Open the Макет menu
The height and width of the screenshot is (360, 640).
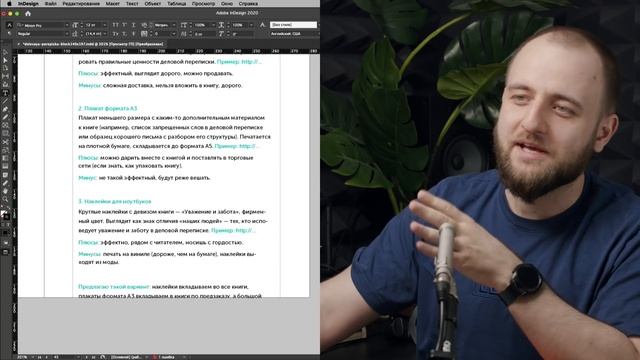tap(113, 3)
